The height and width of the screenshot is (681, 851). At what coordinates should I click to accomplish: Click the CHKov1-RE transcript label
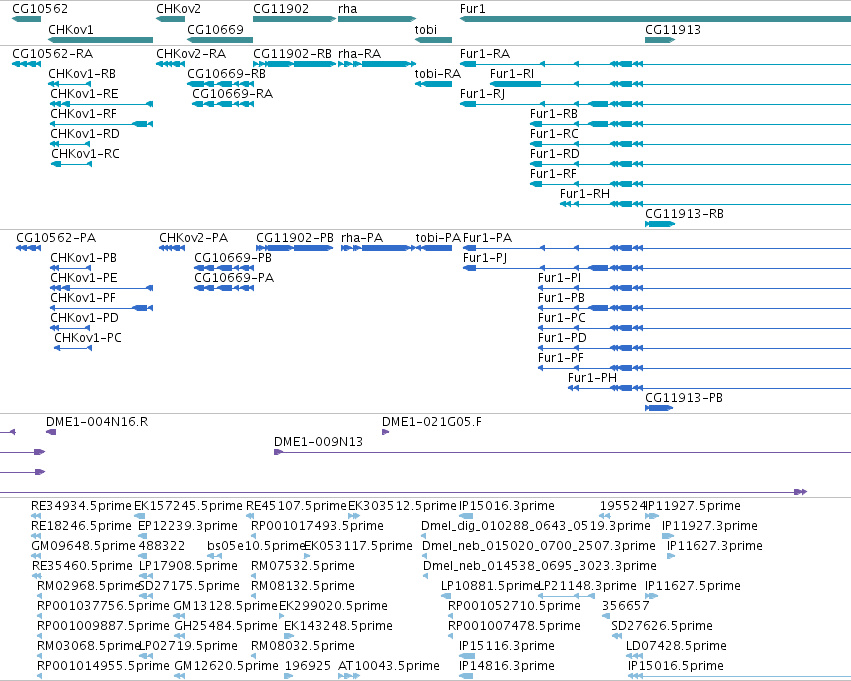(x=84, y=94)
